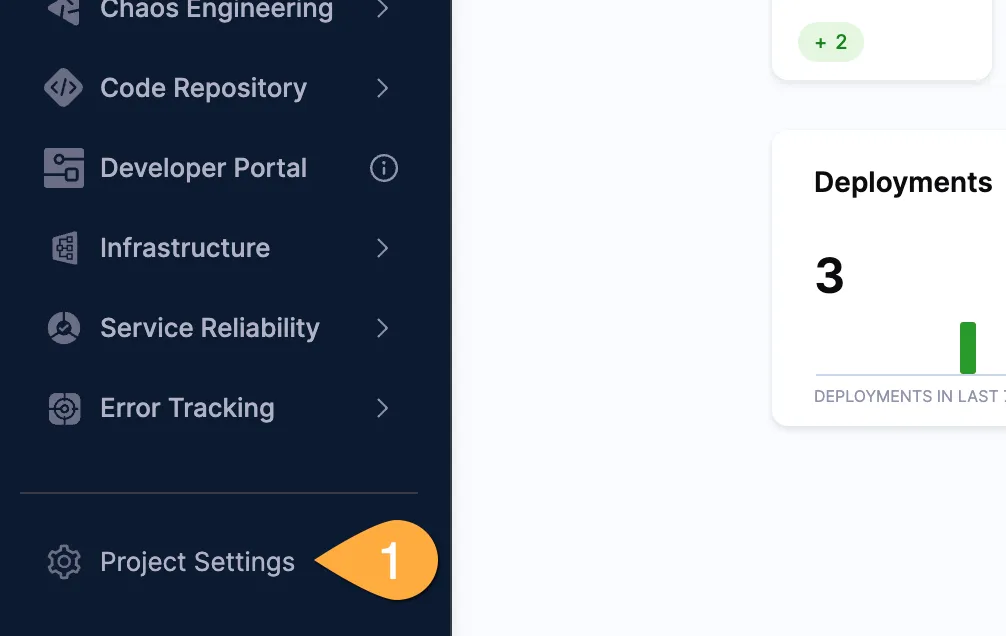The image size is (1006, 636).
Task: Expand the Error Tracking chevron
Action: [x=382, y=408]
